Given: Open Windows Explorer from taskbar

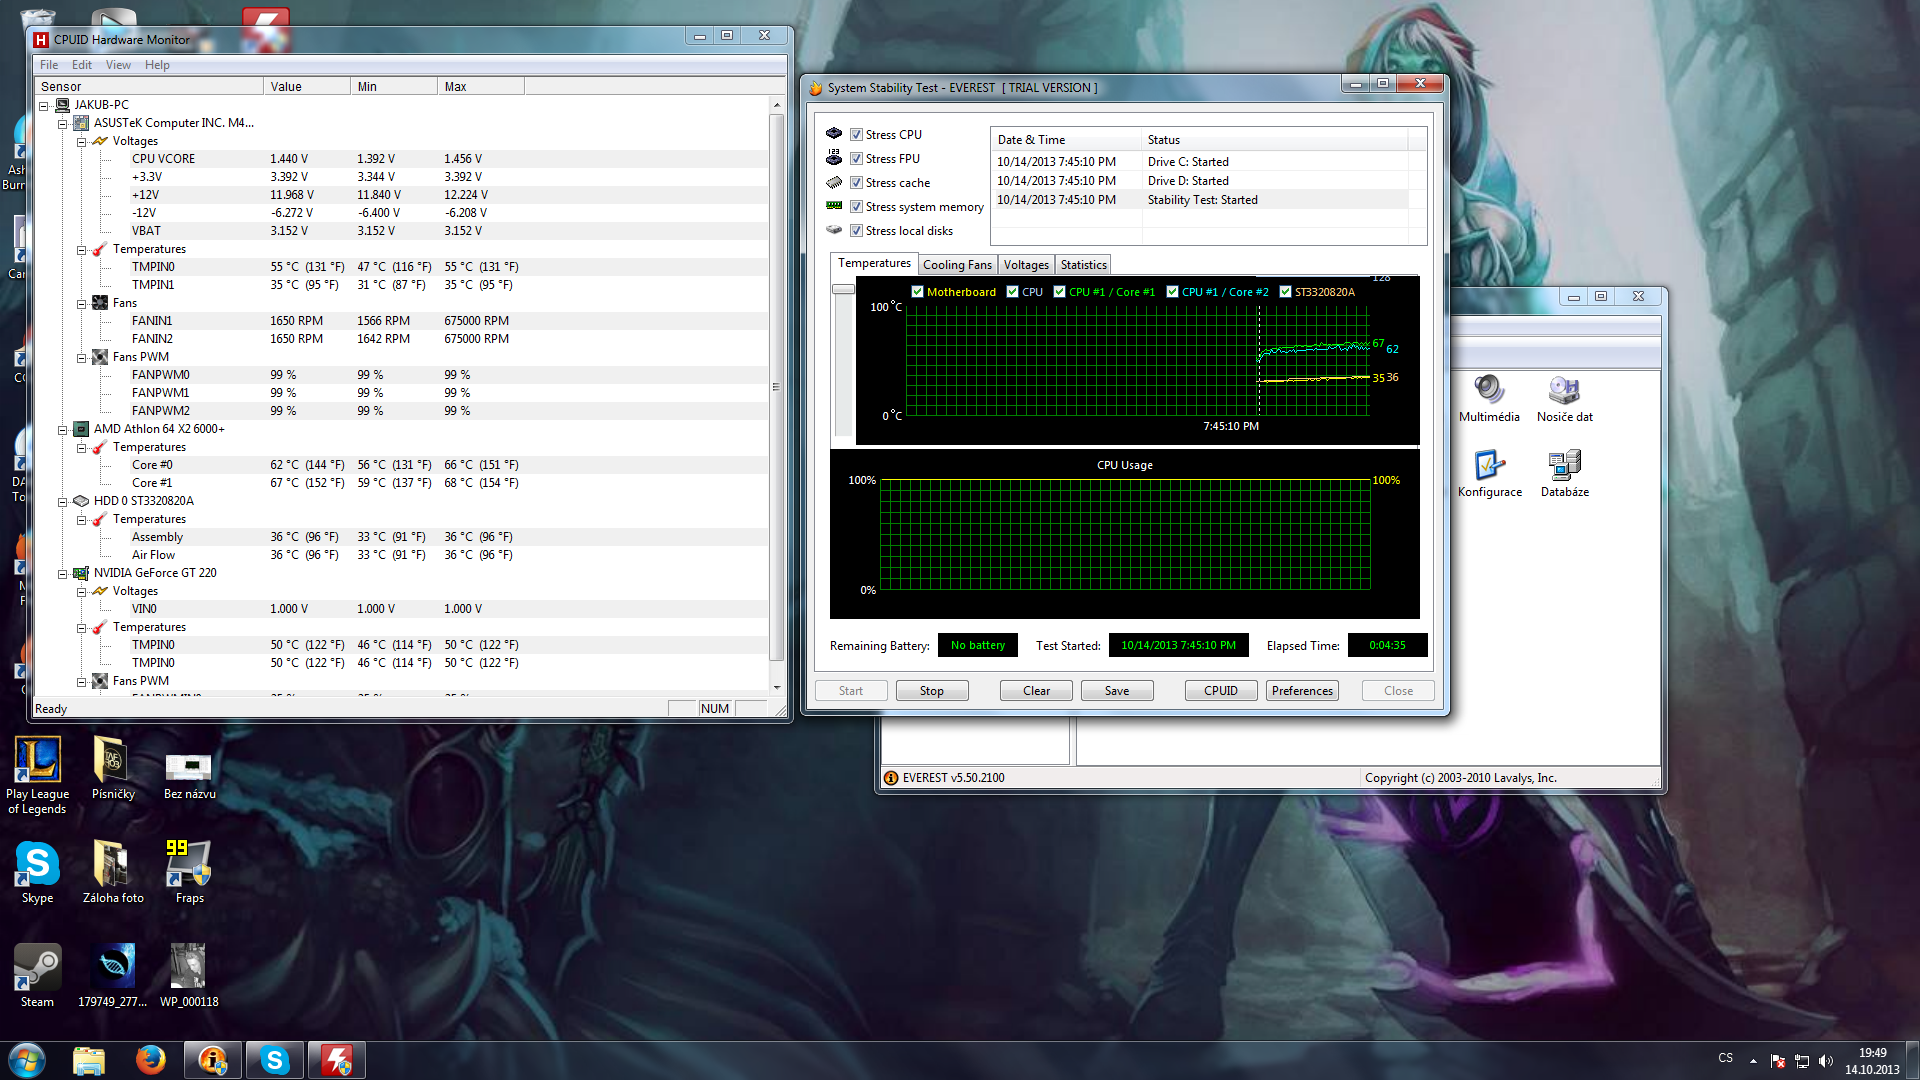Looking at the screenshot, I should point(89,1060).
